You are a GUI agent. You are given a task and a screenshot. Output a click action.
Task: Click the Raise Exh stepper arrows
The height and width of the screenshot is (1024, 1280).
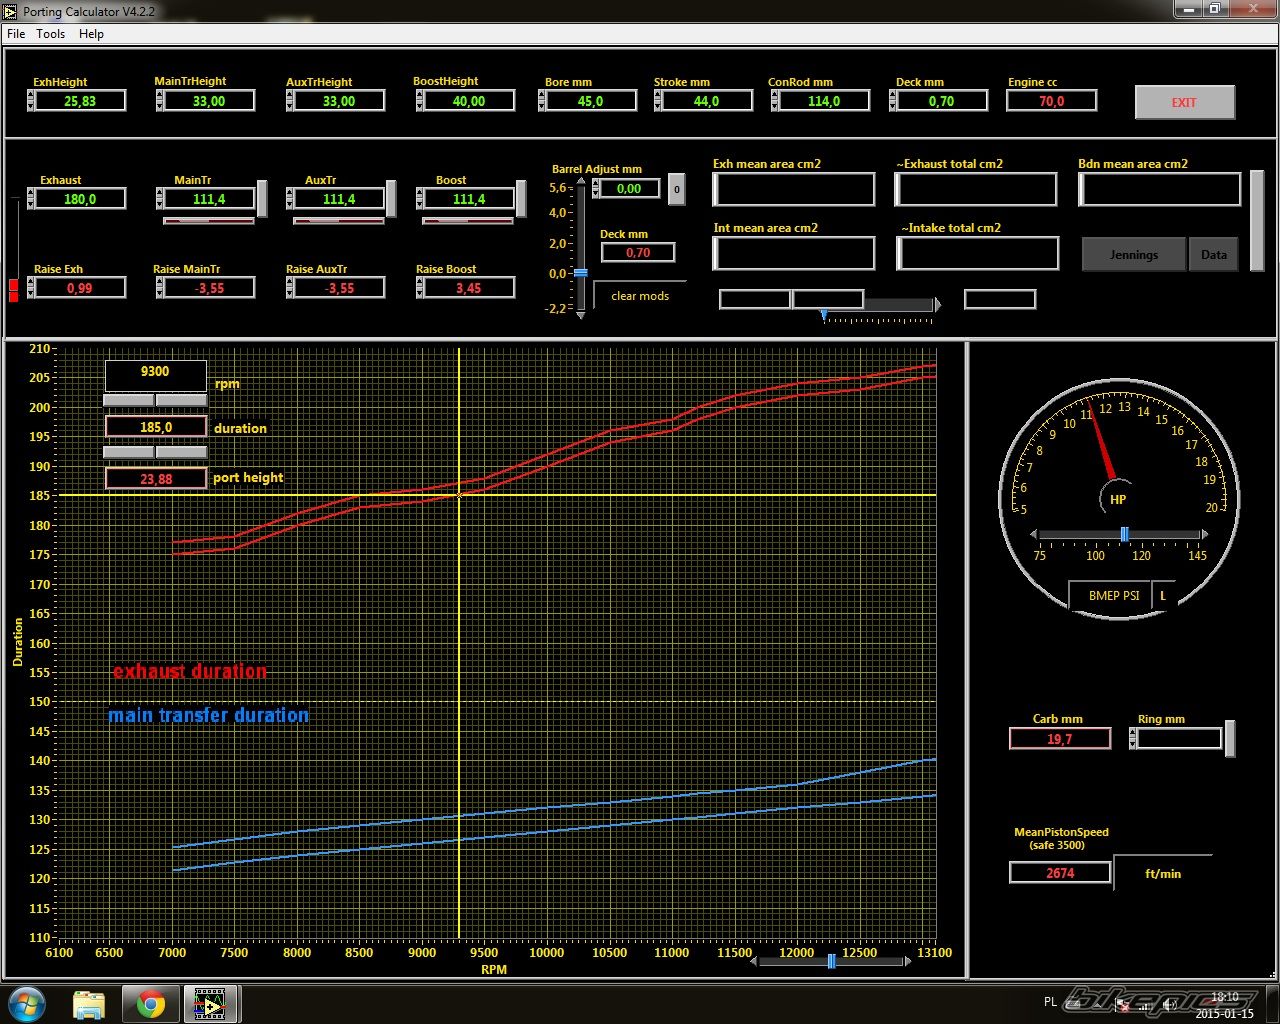click(x=30, y=288)
